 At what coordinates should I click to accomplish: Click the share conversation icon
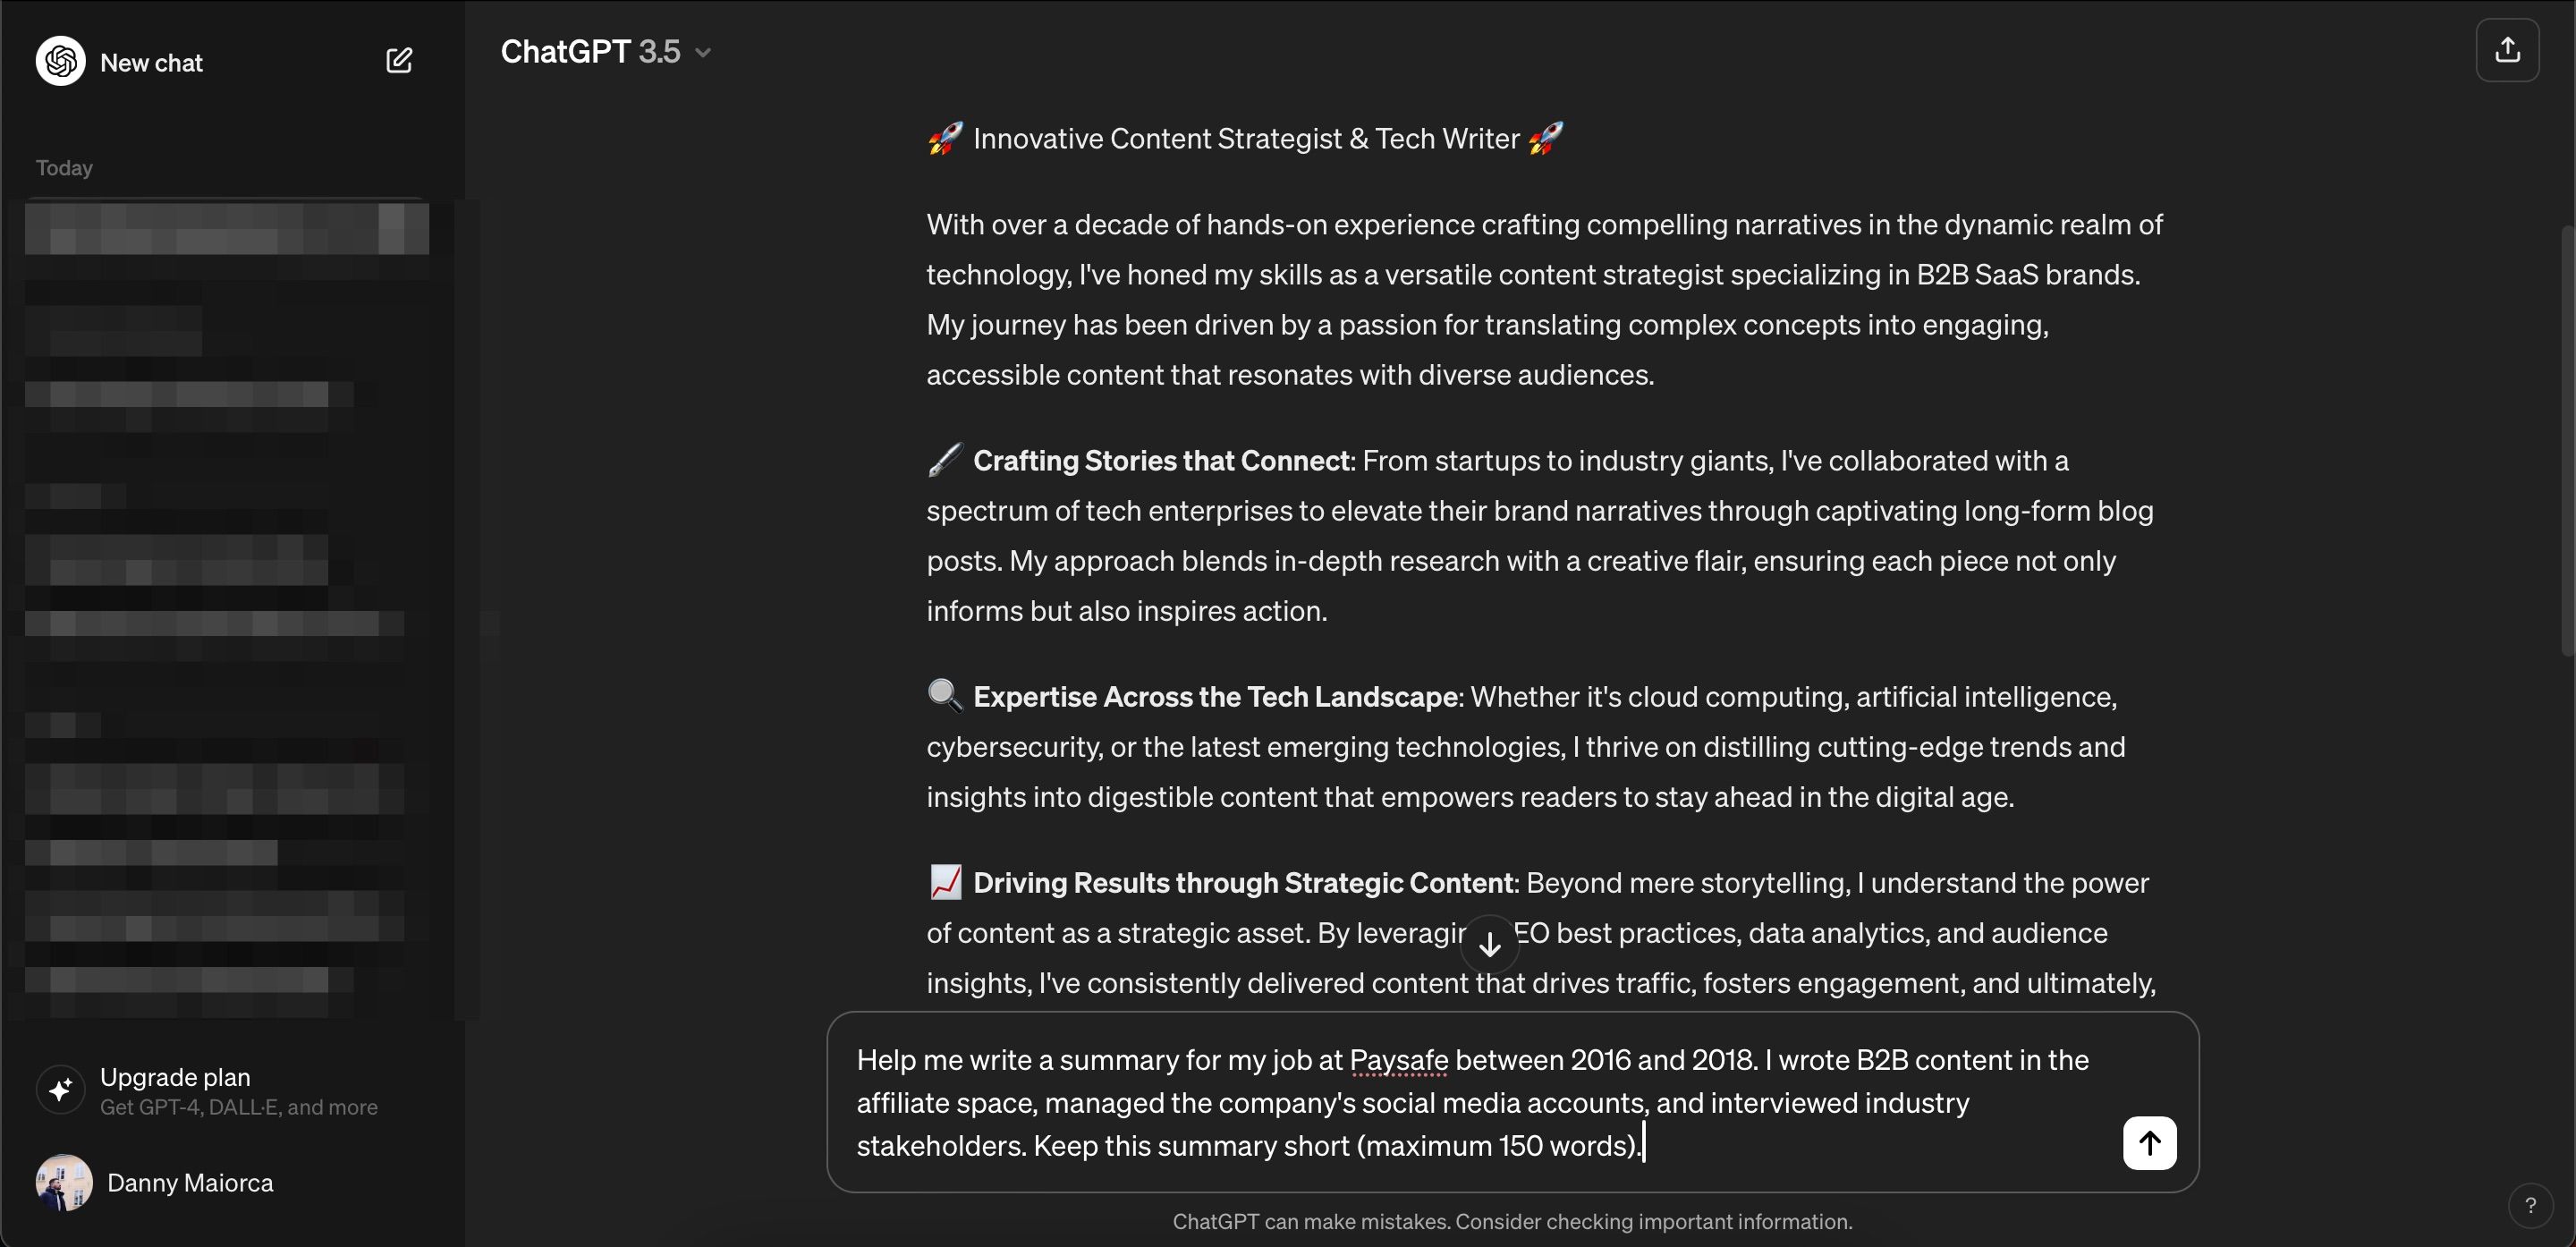pyautogui.click(x=2507, y=50)
